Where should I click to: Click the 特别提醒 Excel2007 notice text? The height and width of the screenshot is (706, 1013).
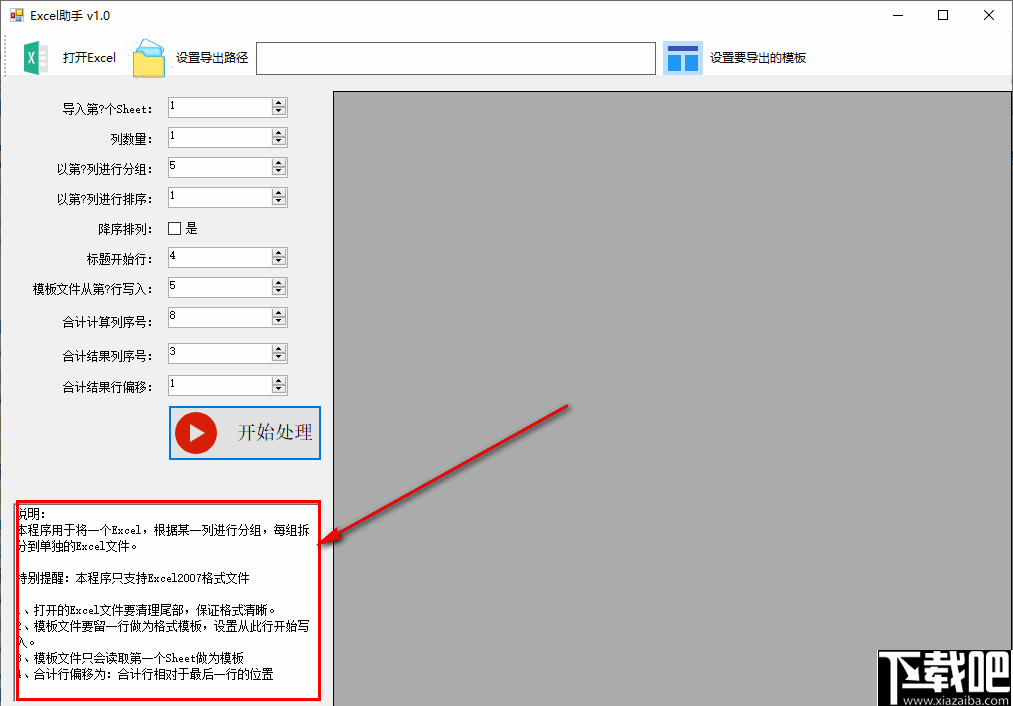click(x=132, y=578)
